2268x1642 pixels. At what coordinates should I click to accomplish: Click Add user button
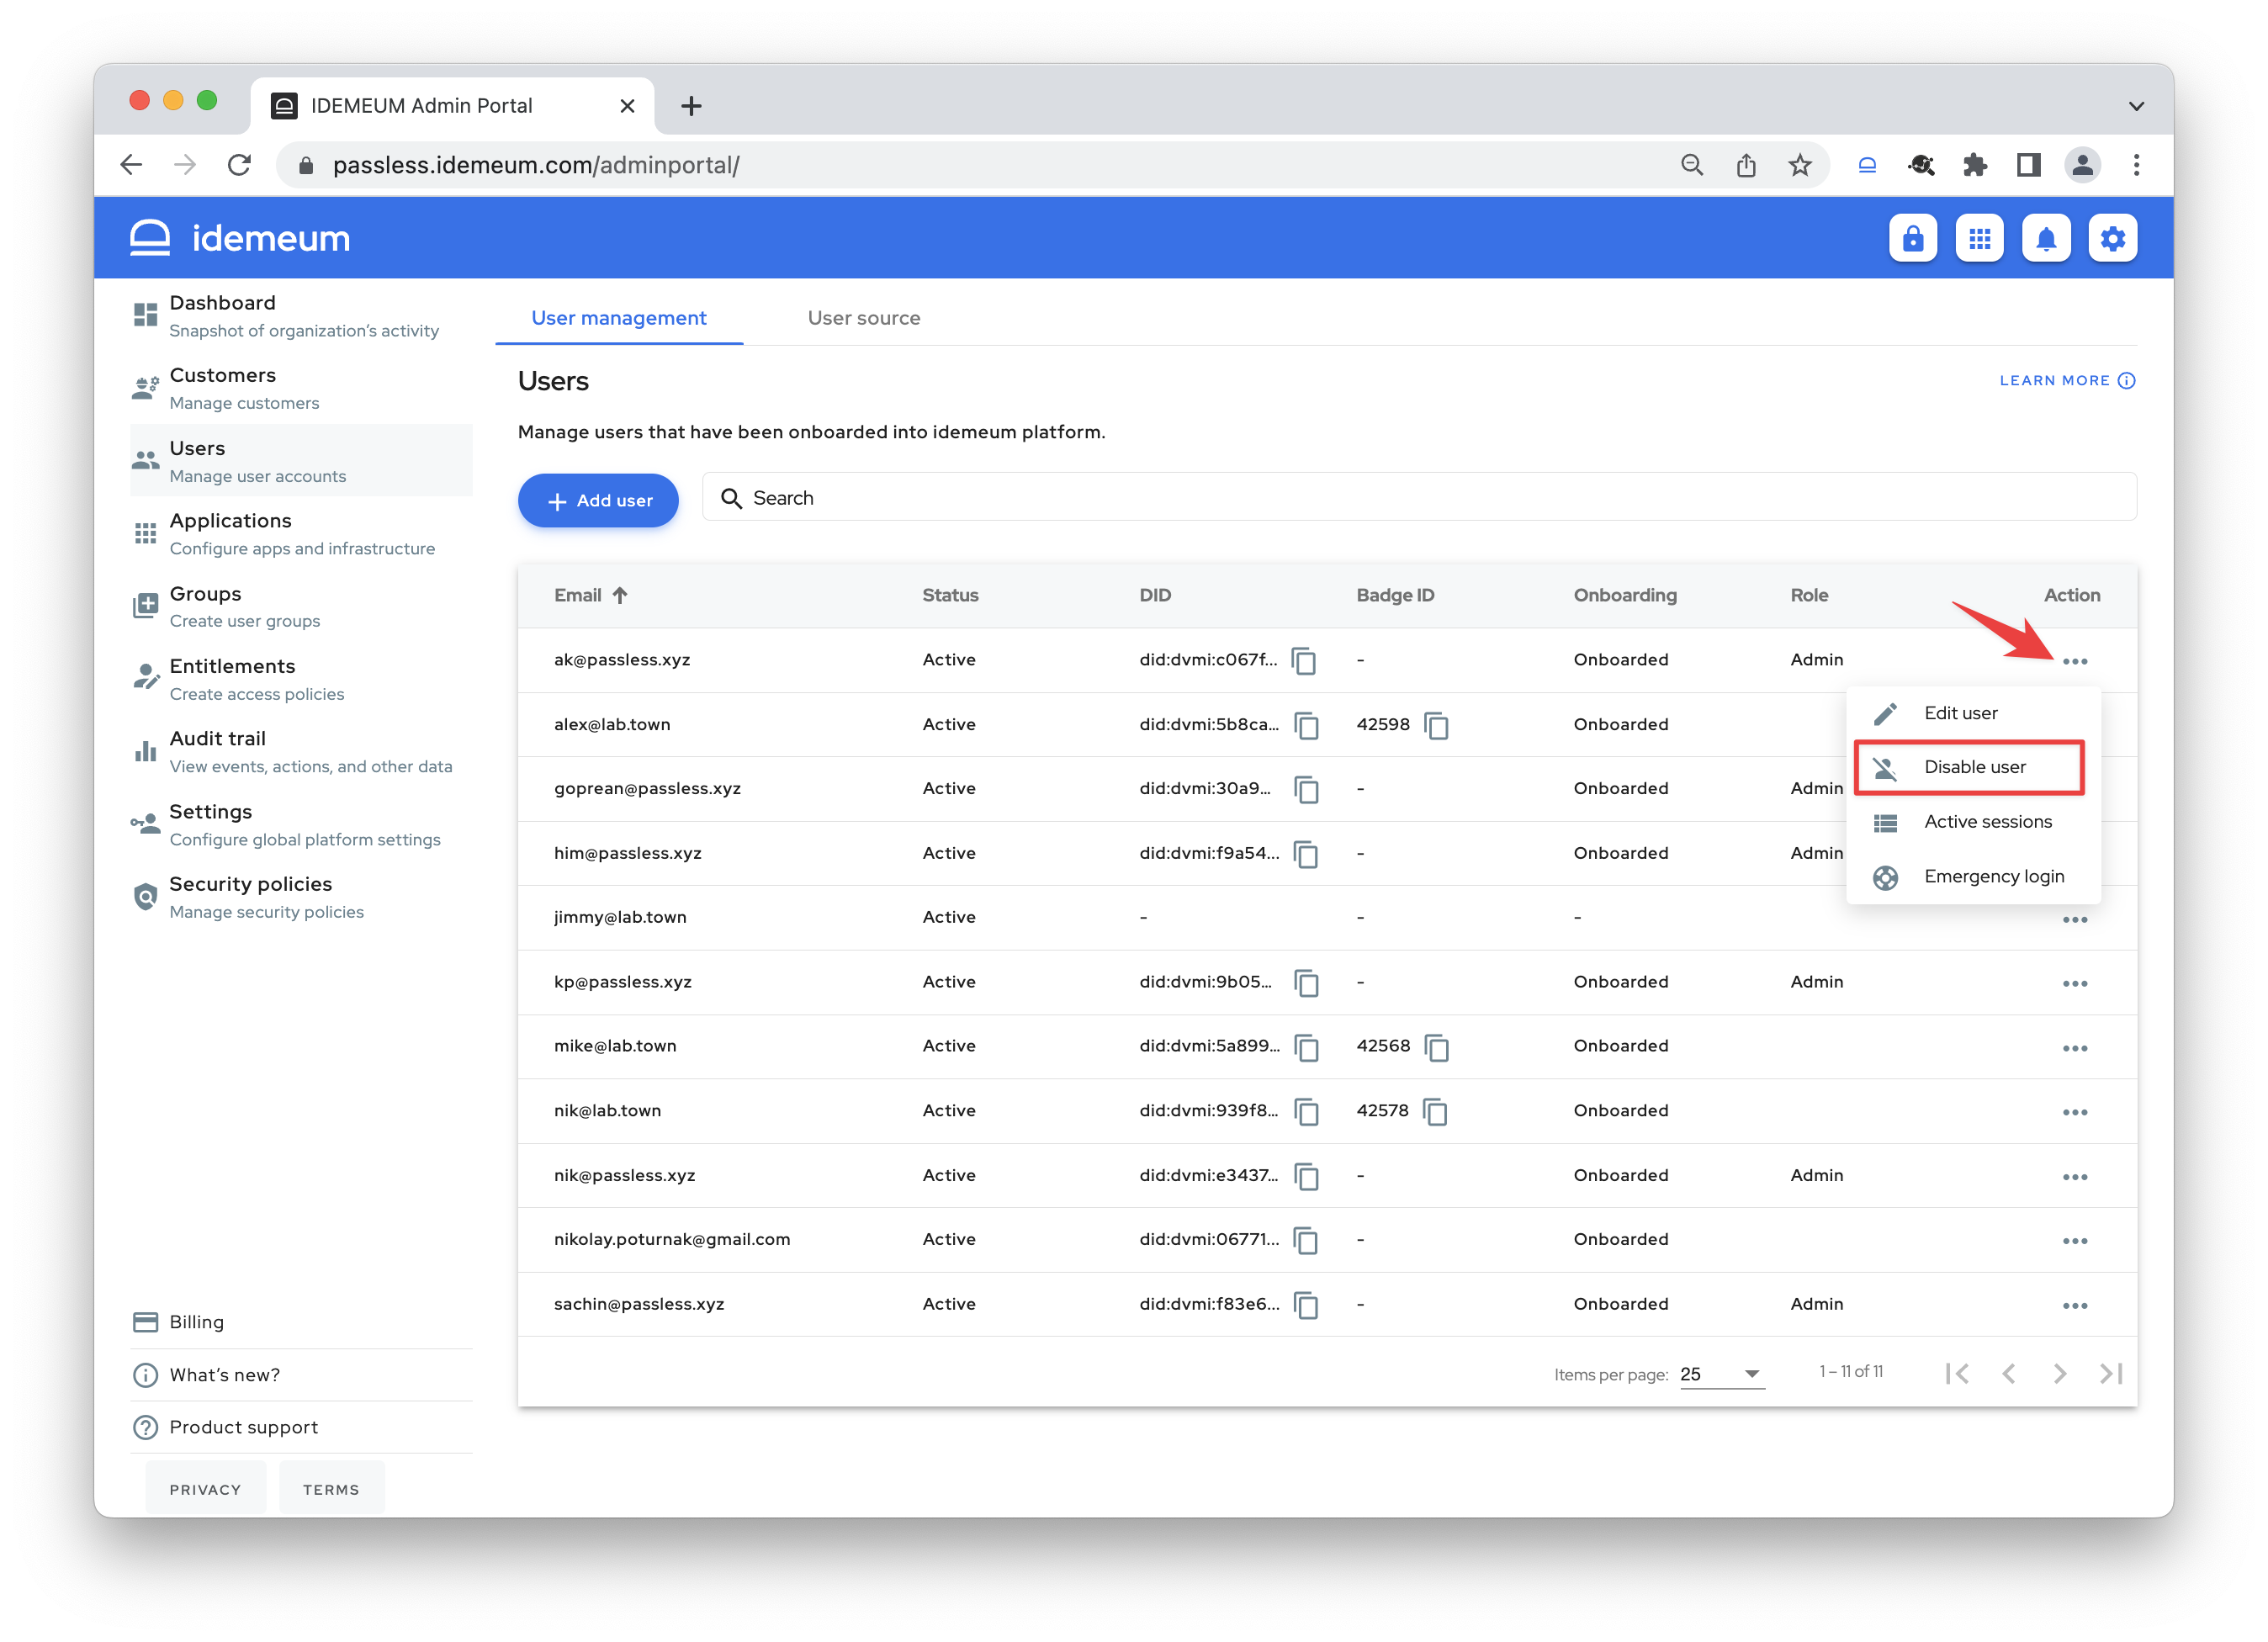[x=597, y=500]
